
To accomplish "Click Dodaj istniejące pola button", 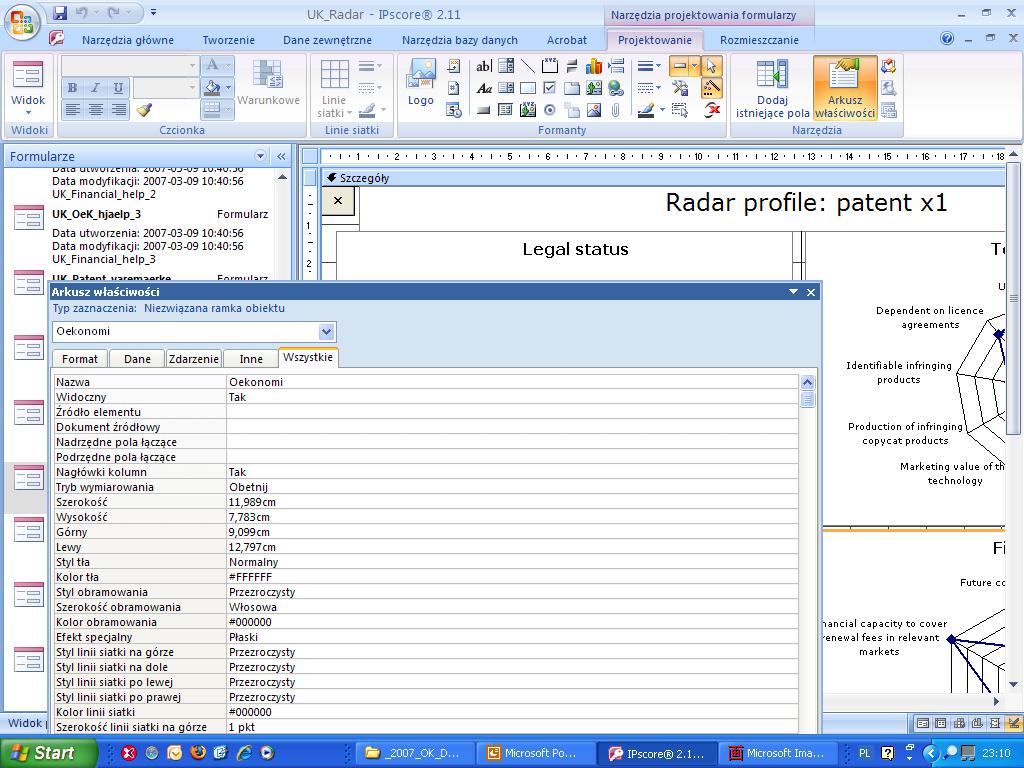I will [773, 89].
